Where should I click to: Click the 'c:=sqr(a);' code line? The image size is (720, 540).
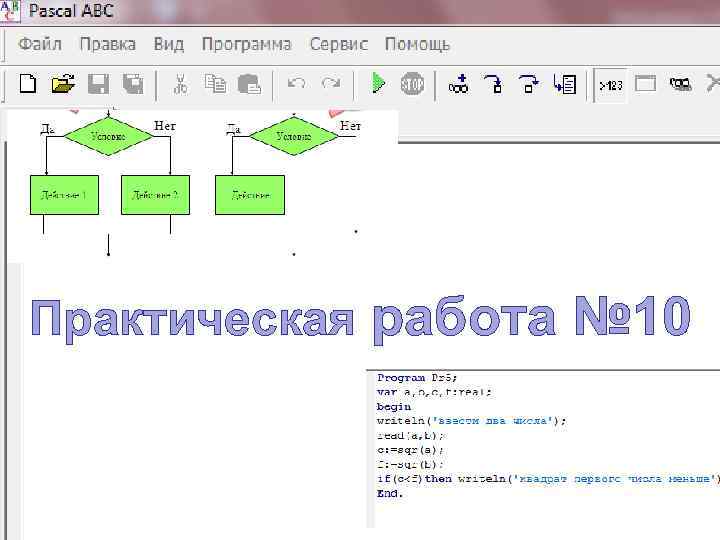click(411, 450)
